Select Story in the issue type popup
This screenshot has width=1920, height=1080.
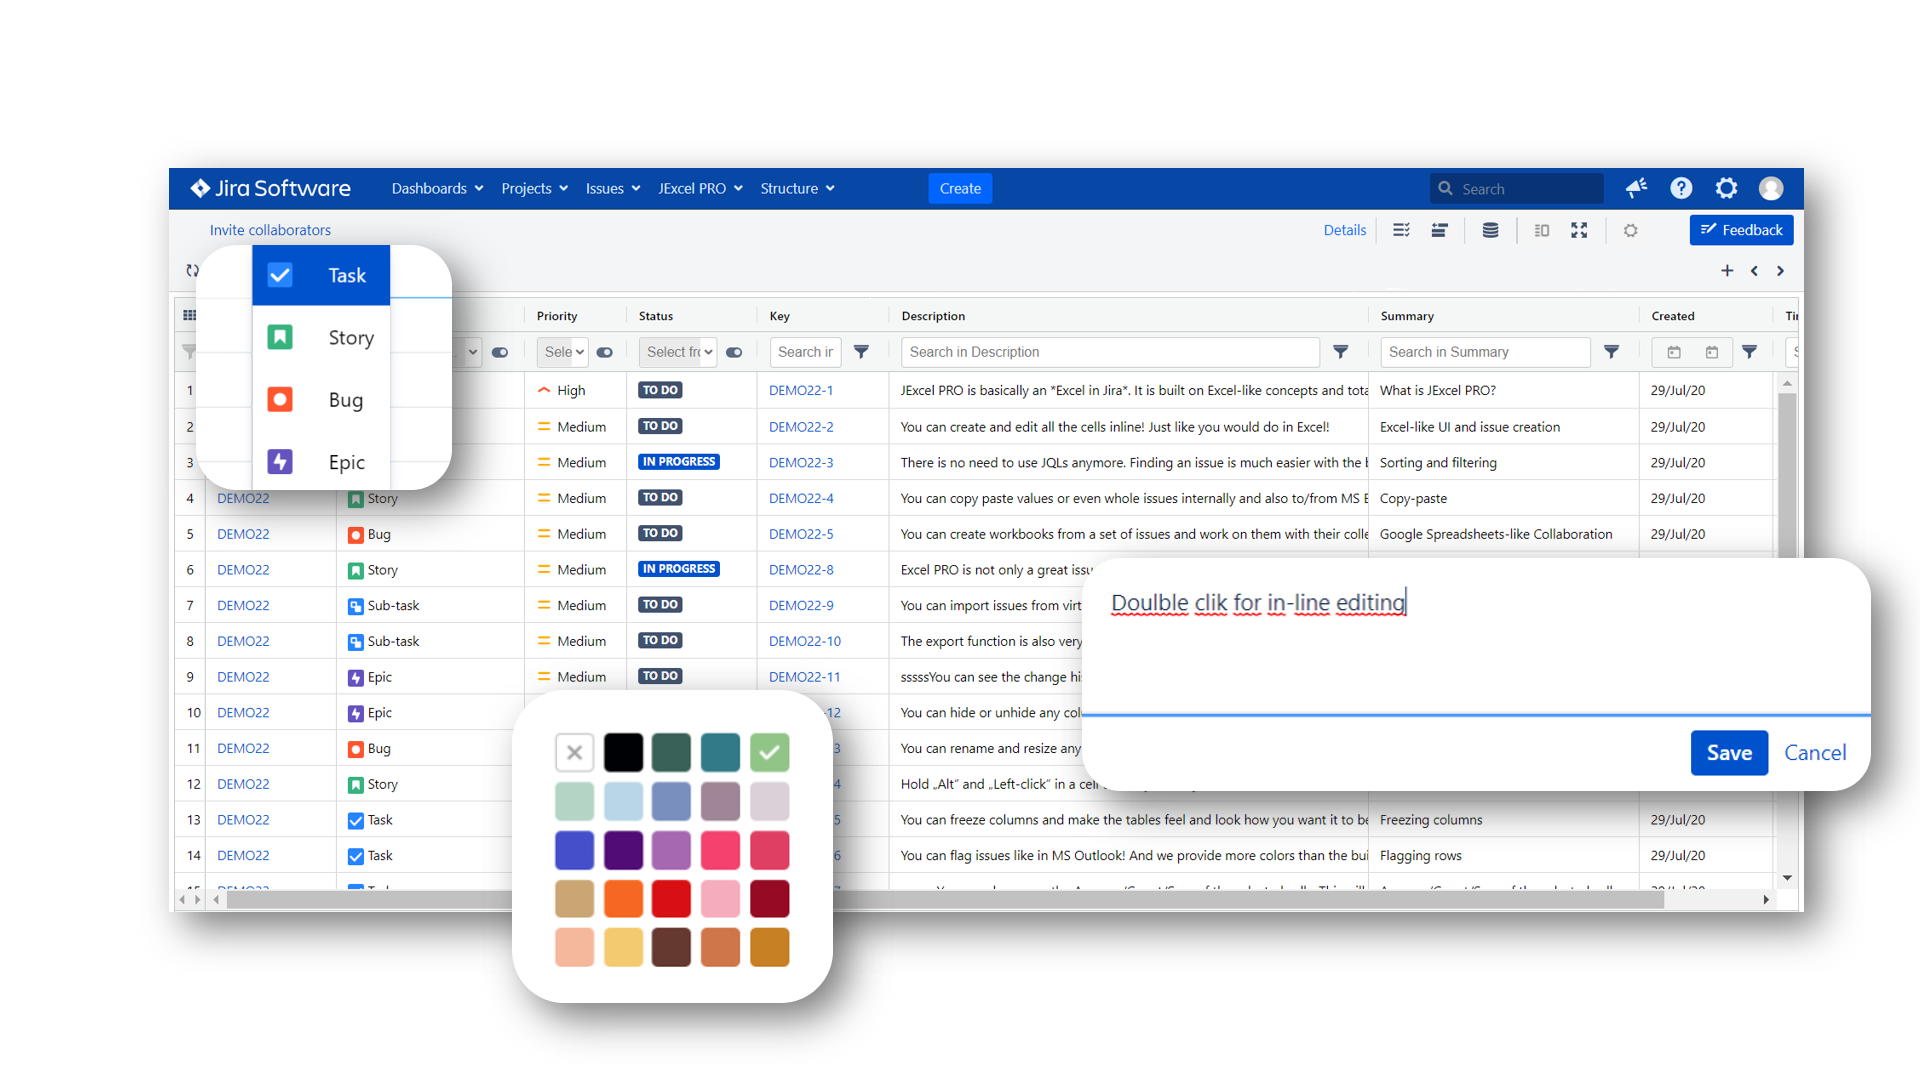coord(321,338)
